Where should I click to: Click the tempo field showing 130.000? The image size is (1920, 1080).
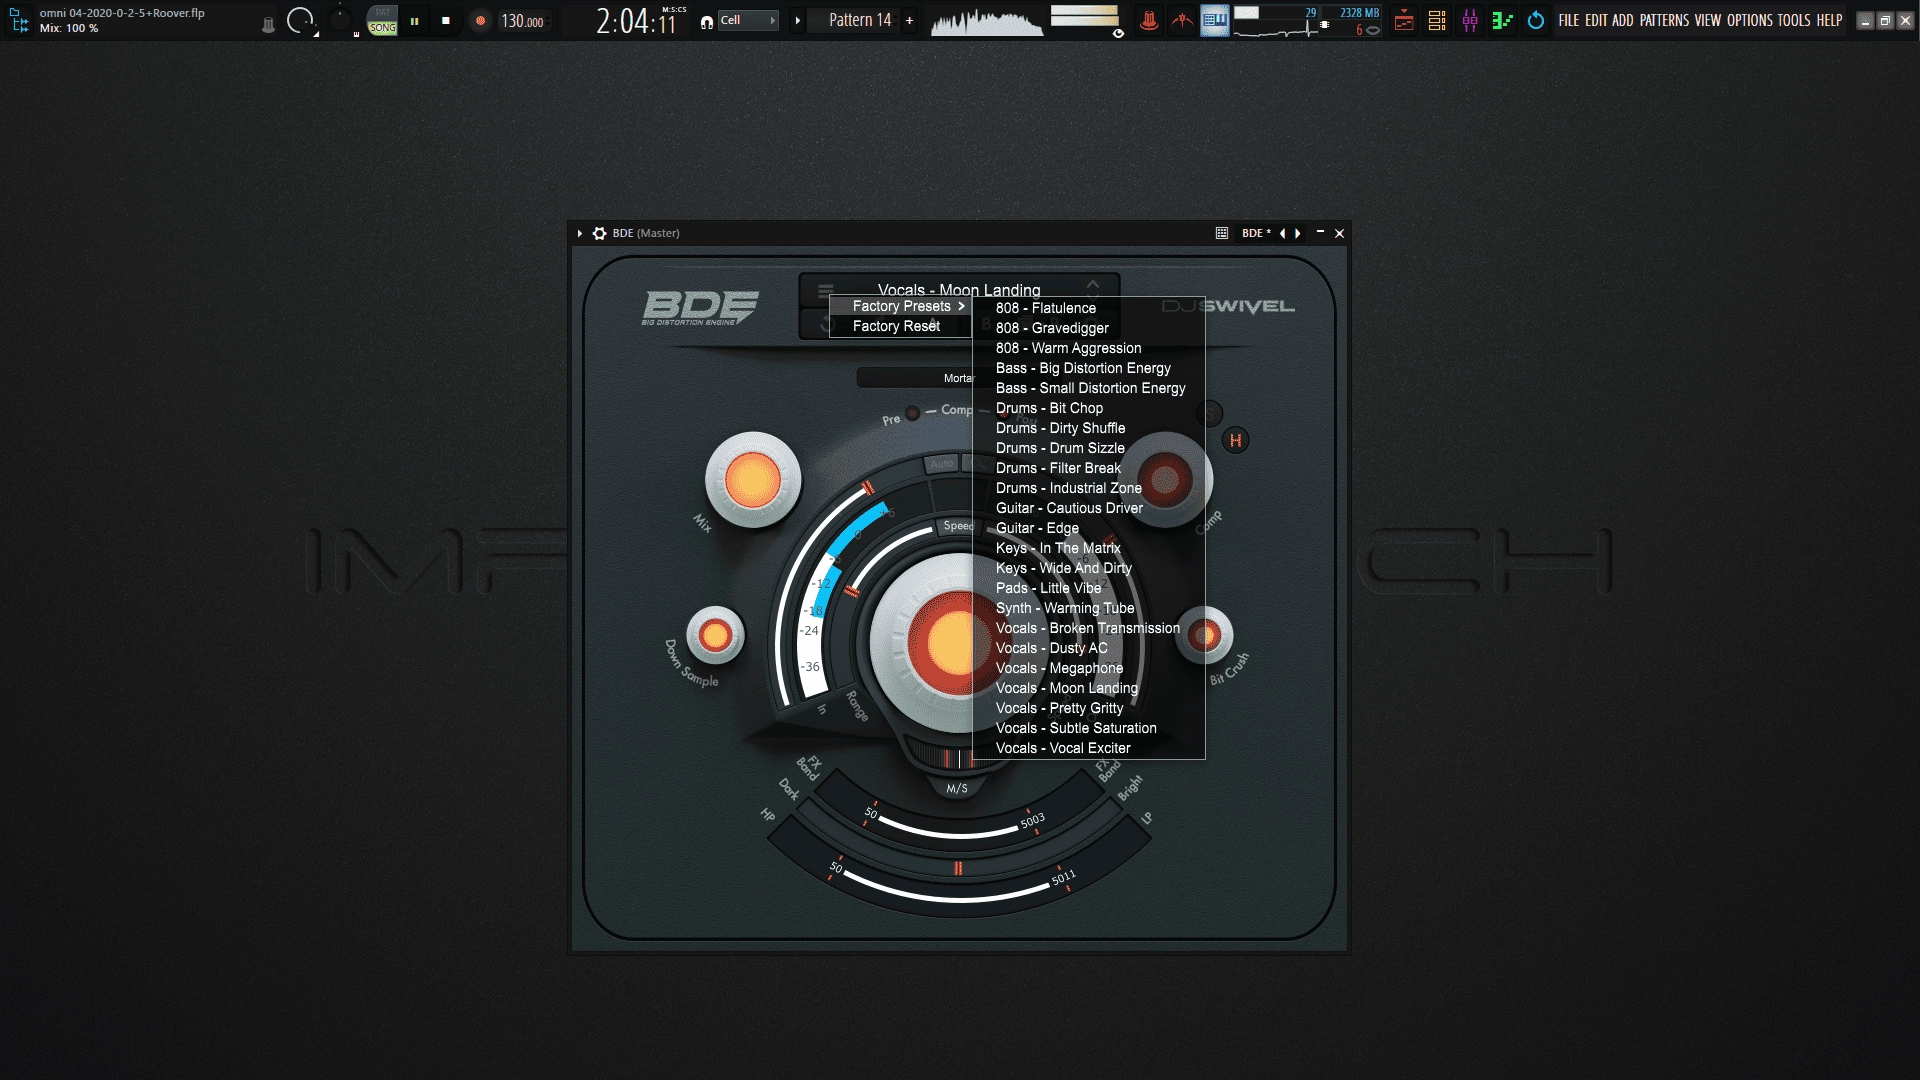click(x=523, y=21)
